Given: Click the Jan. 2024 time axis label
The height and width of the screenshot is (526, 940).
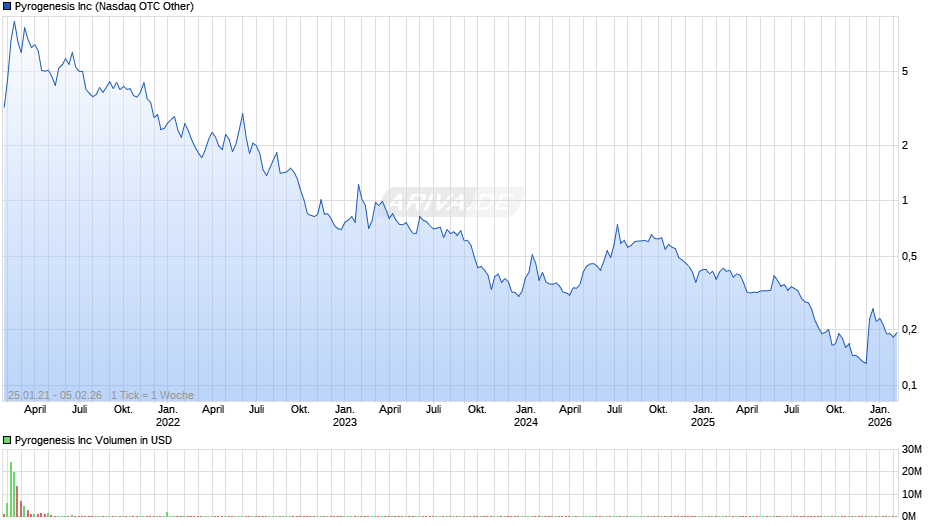Looking at the screenshot, I should 526,416.
